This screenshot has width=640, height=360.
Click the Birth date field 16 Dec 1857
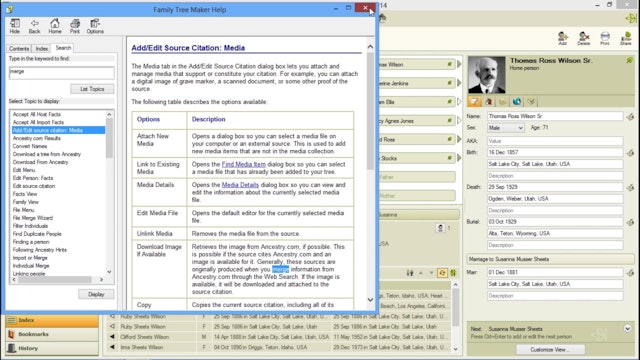coord(555,152)
